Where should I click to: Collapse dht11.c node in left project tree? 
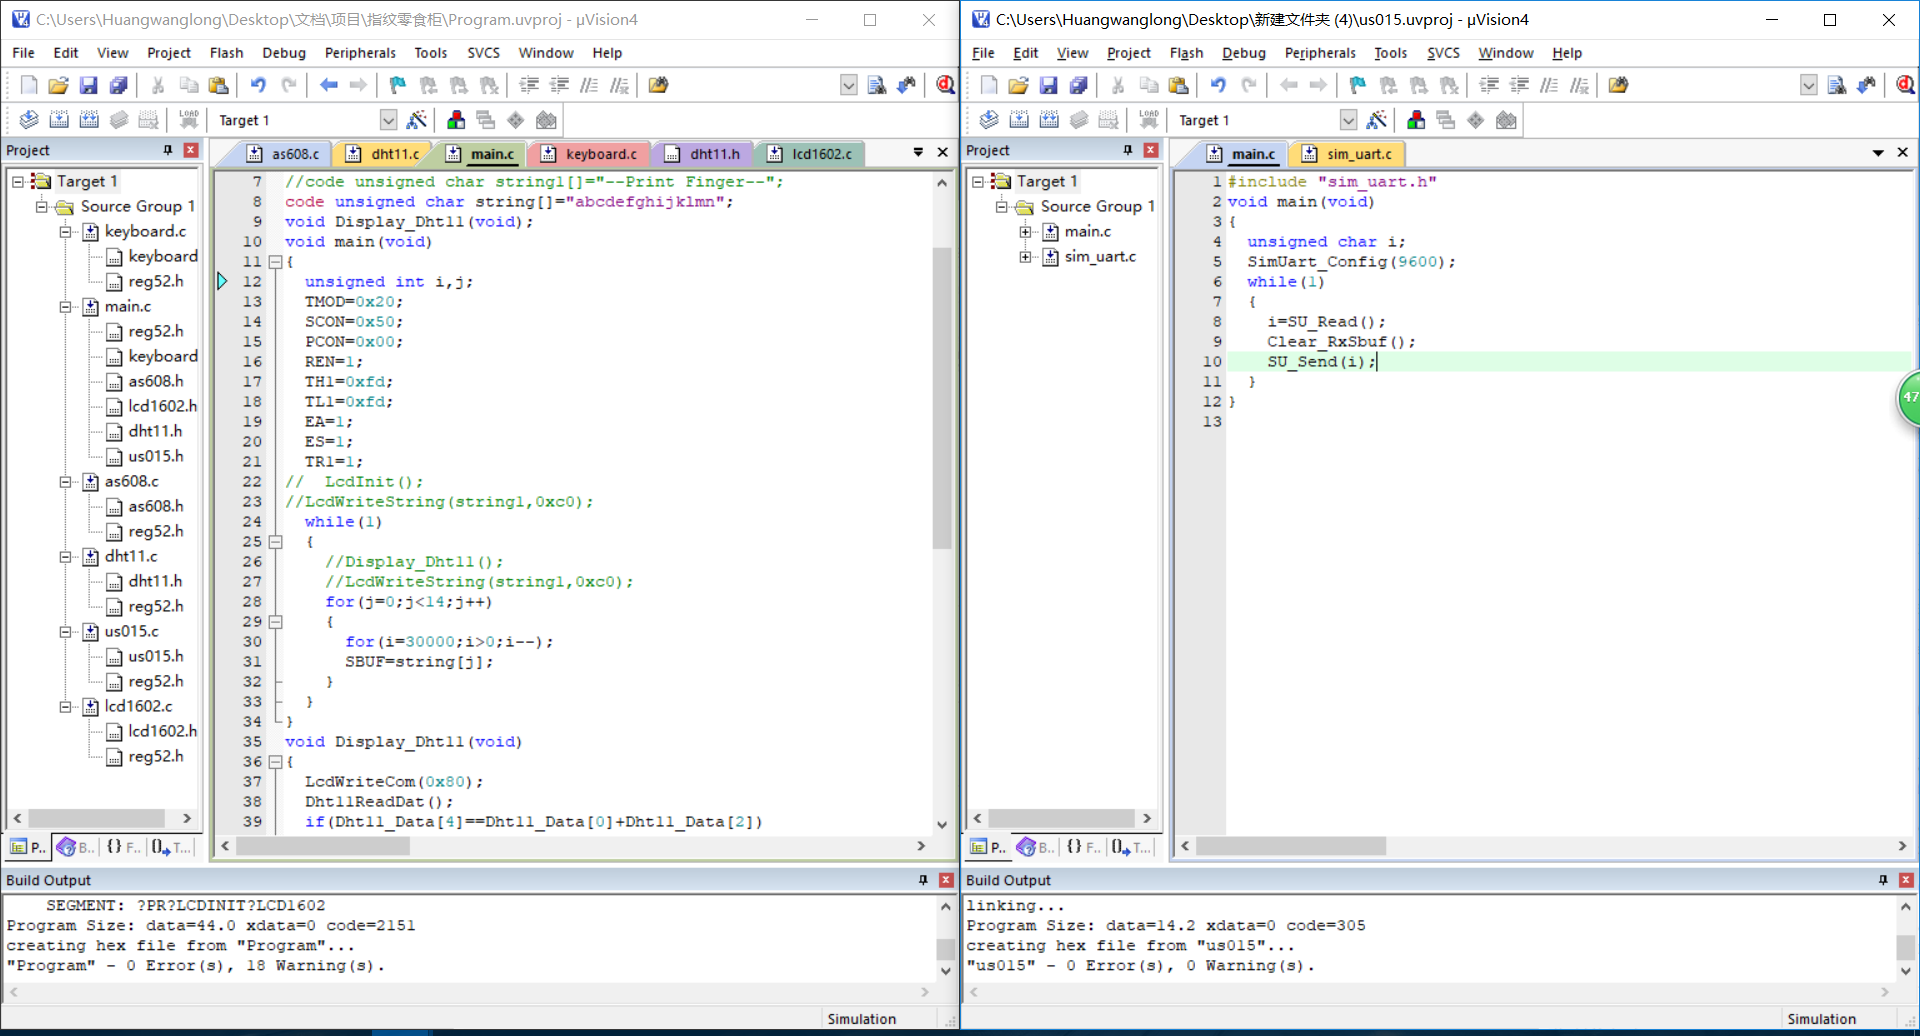click(x=65, y=557)
